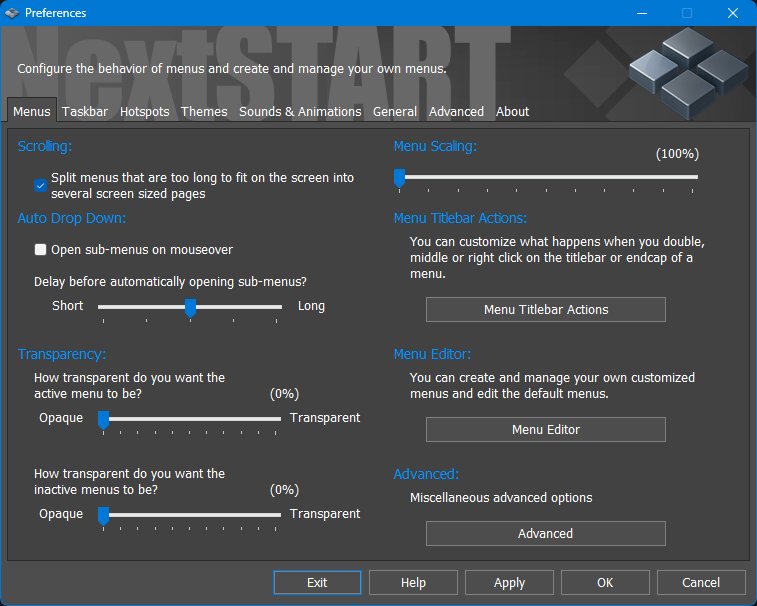Click the inactive menus transparency slider
The height and width of the screenshot is (606, 757).
(x=103, y=516)
